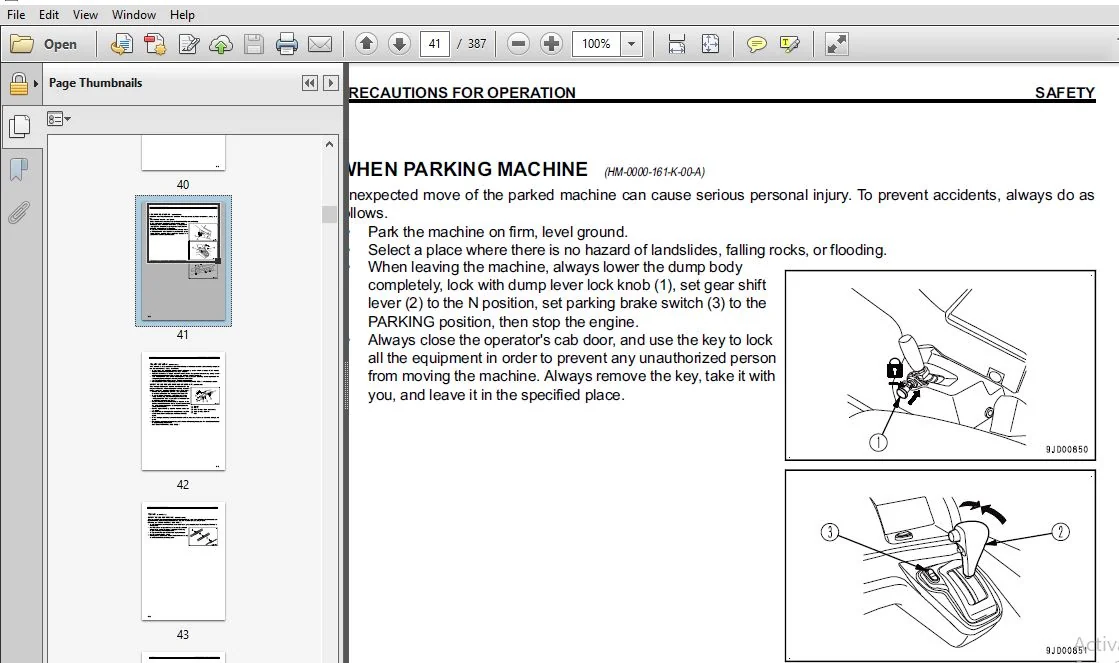Click the Open folder button

pos(44,44)
